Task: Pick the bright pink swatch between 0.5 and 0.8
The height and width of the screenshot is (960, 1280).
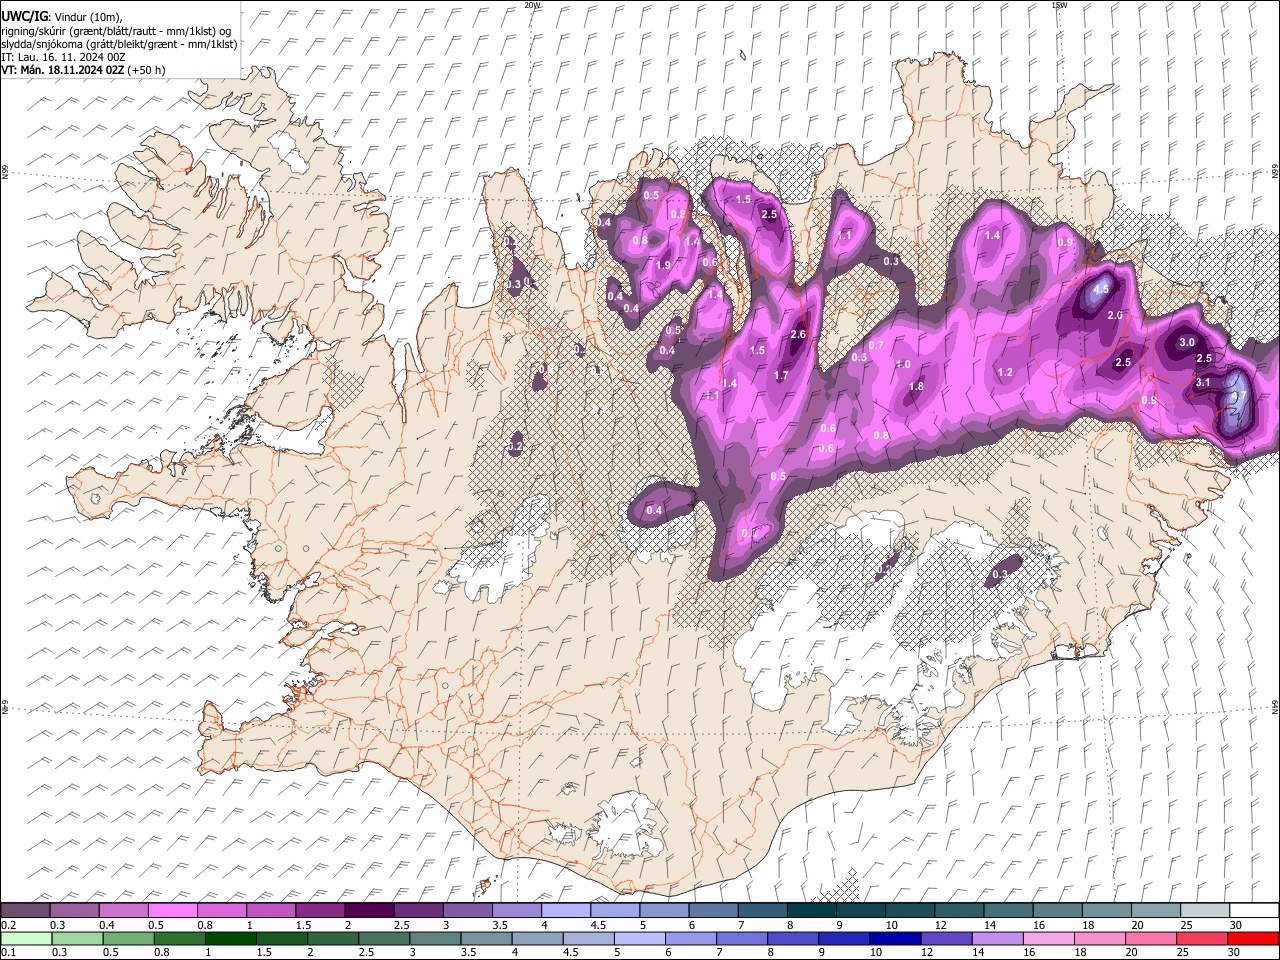Action: click(172, 911)
